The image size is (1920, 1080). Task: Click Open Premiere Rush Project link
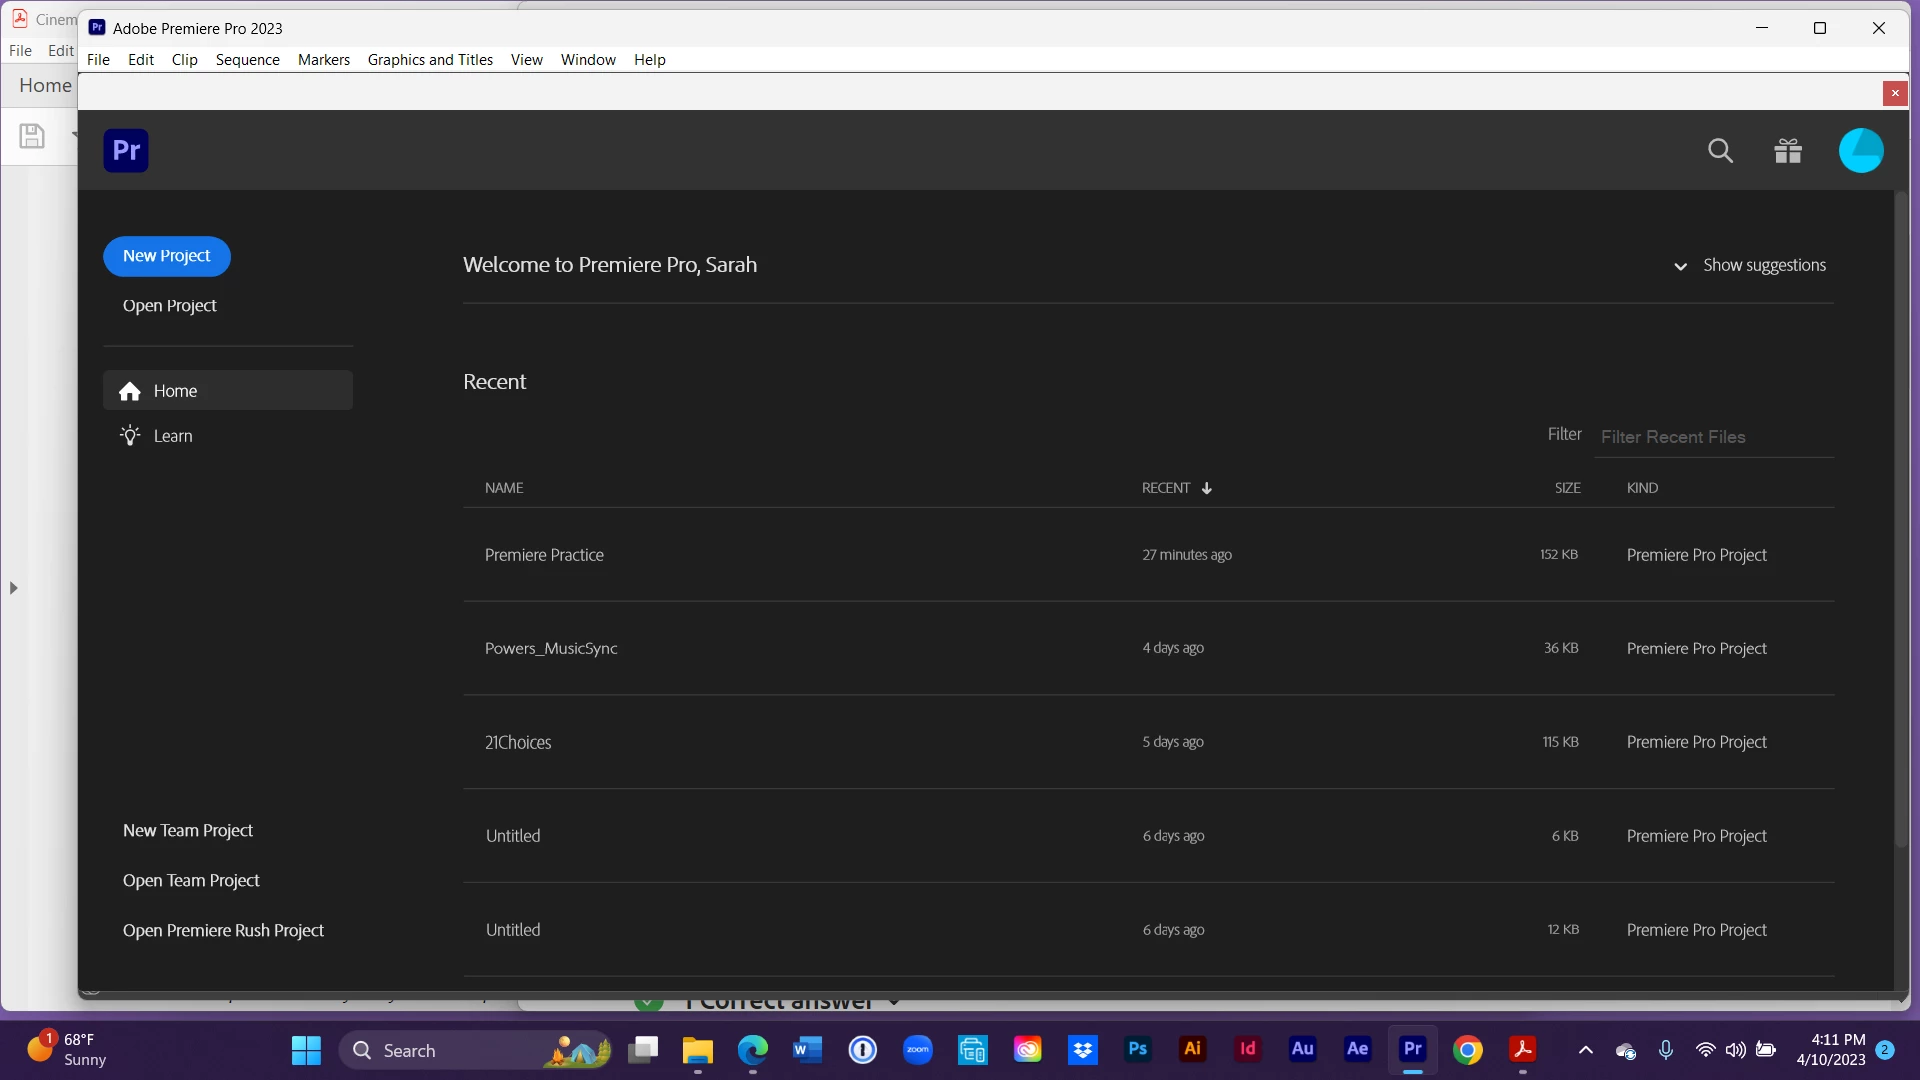pyautogui.click(x=223, y=930)
